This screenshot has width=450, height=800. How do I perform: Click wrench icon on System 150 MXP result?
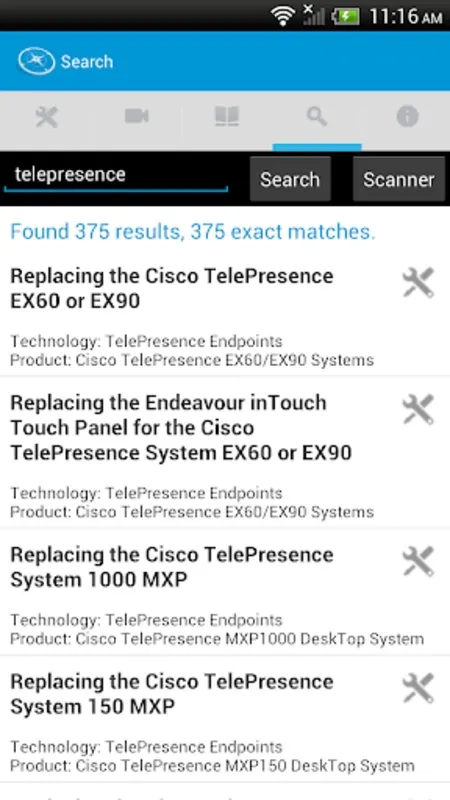click(x=418, y=688)
